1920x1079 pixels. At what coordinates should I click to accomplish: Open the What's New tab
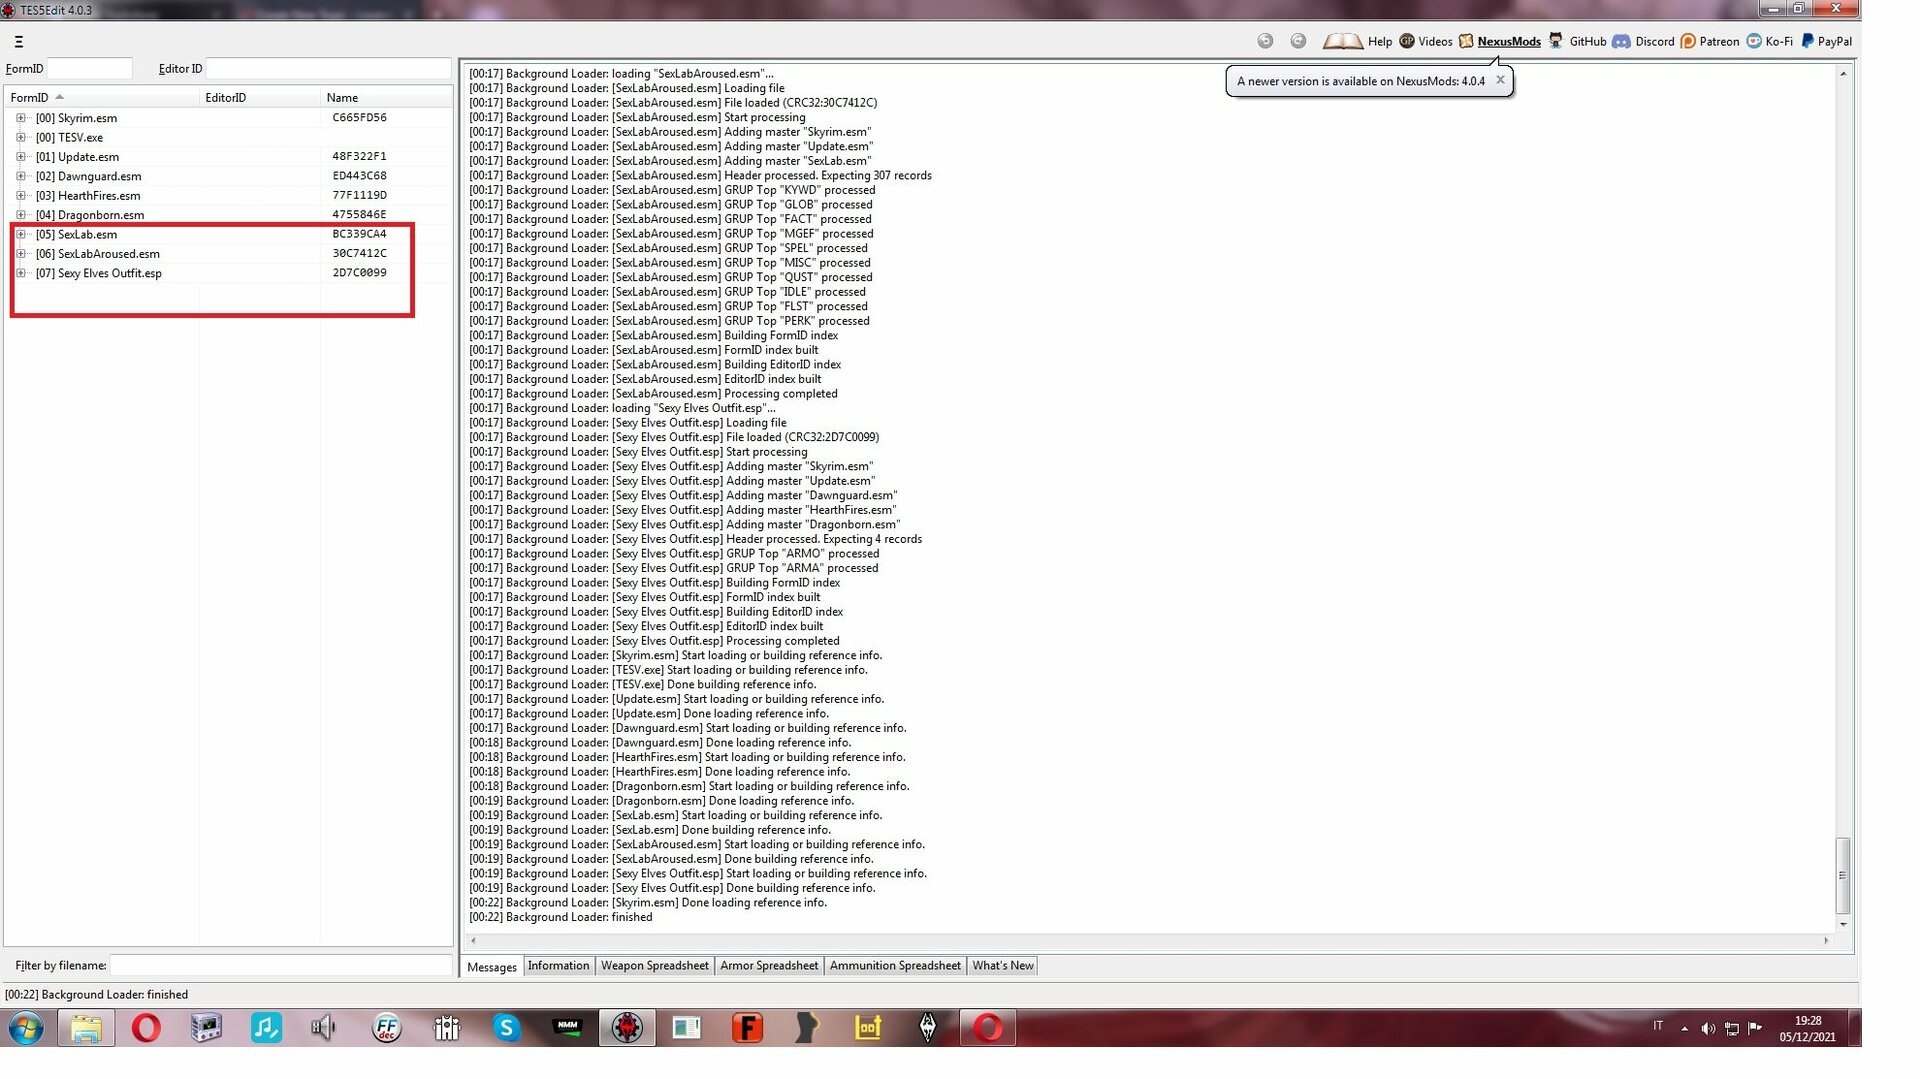point(1003,966)
